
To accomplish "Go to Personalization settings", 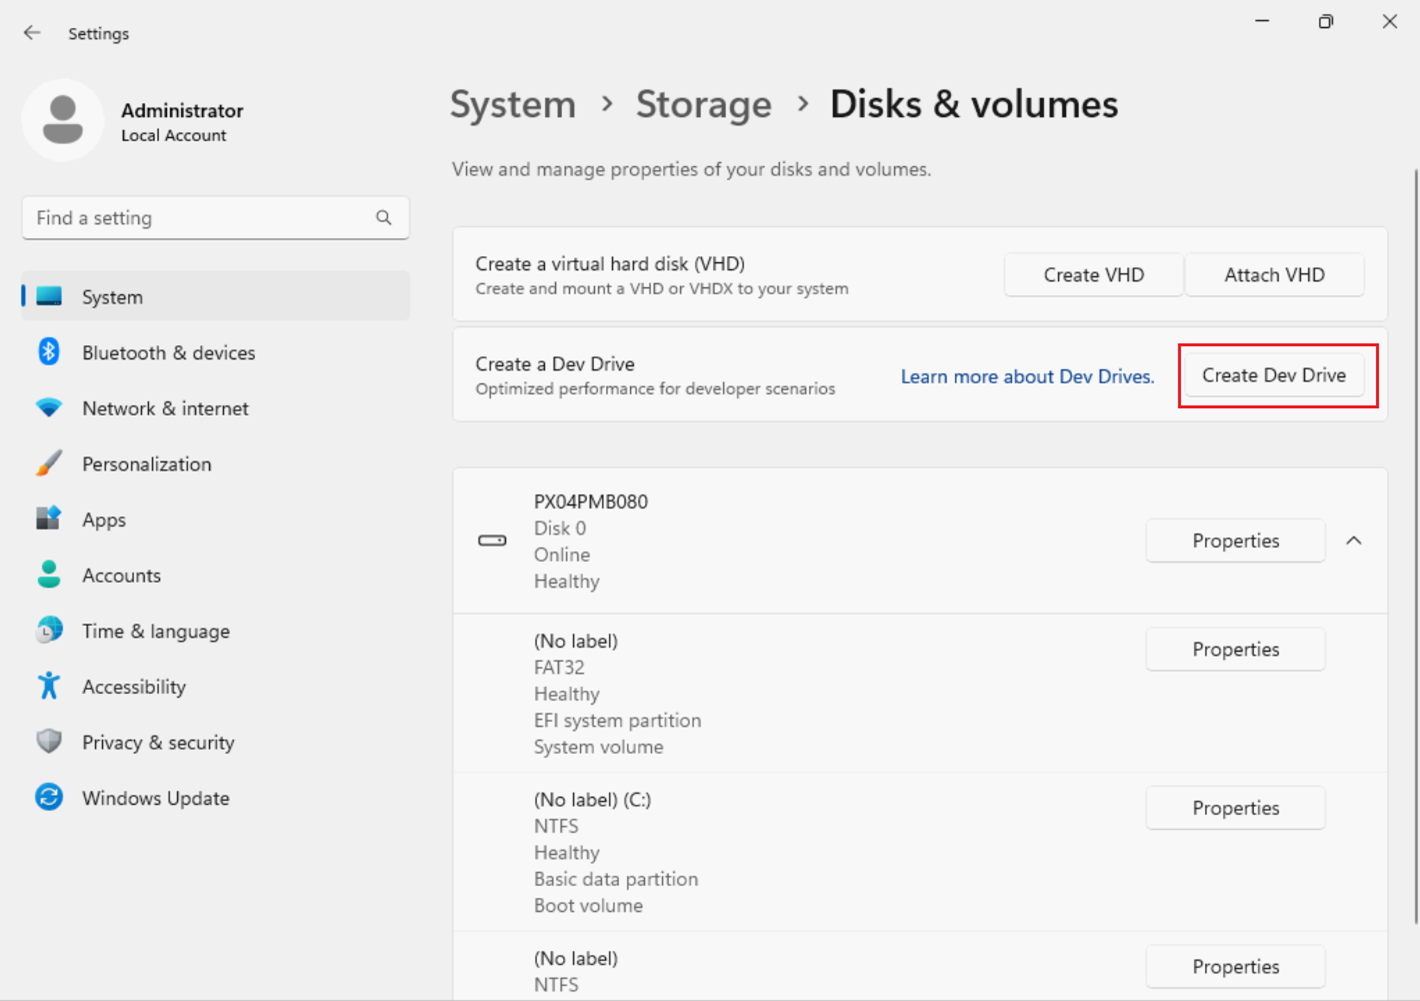I will point(146,464).
